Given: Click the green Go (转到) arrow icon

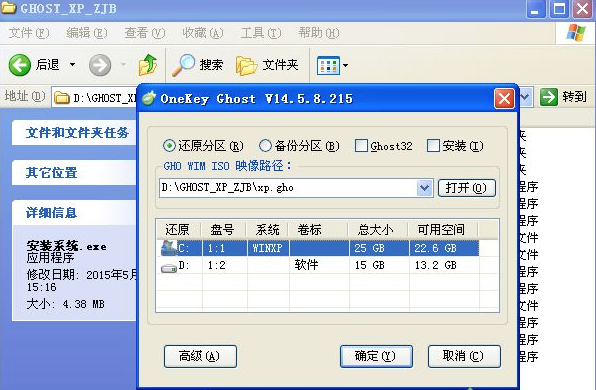Looking at the screenshot, I should [x=548, y=97].
